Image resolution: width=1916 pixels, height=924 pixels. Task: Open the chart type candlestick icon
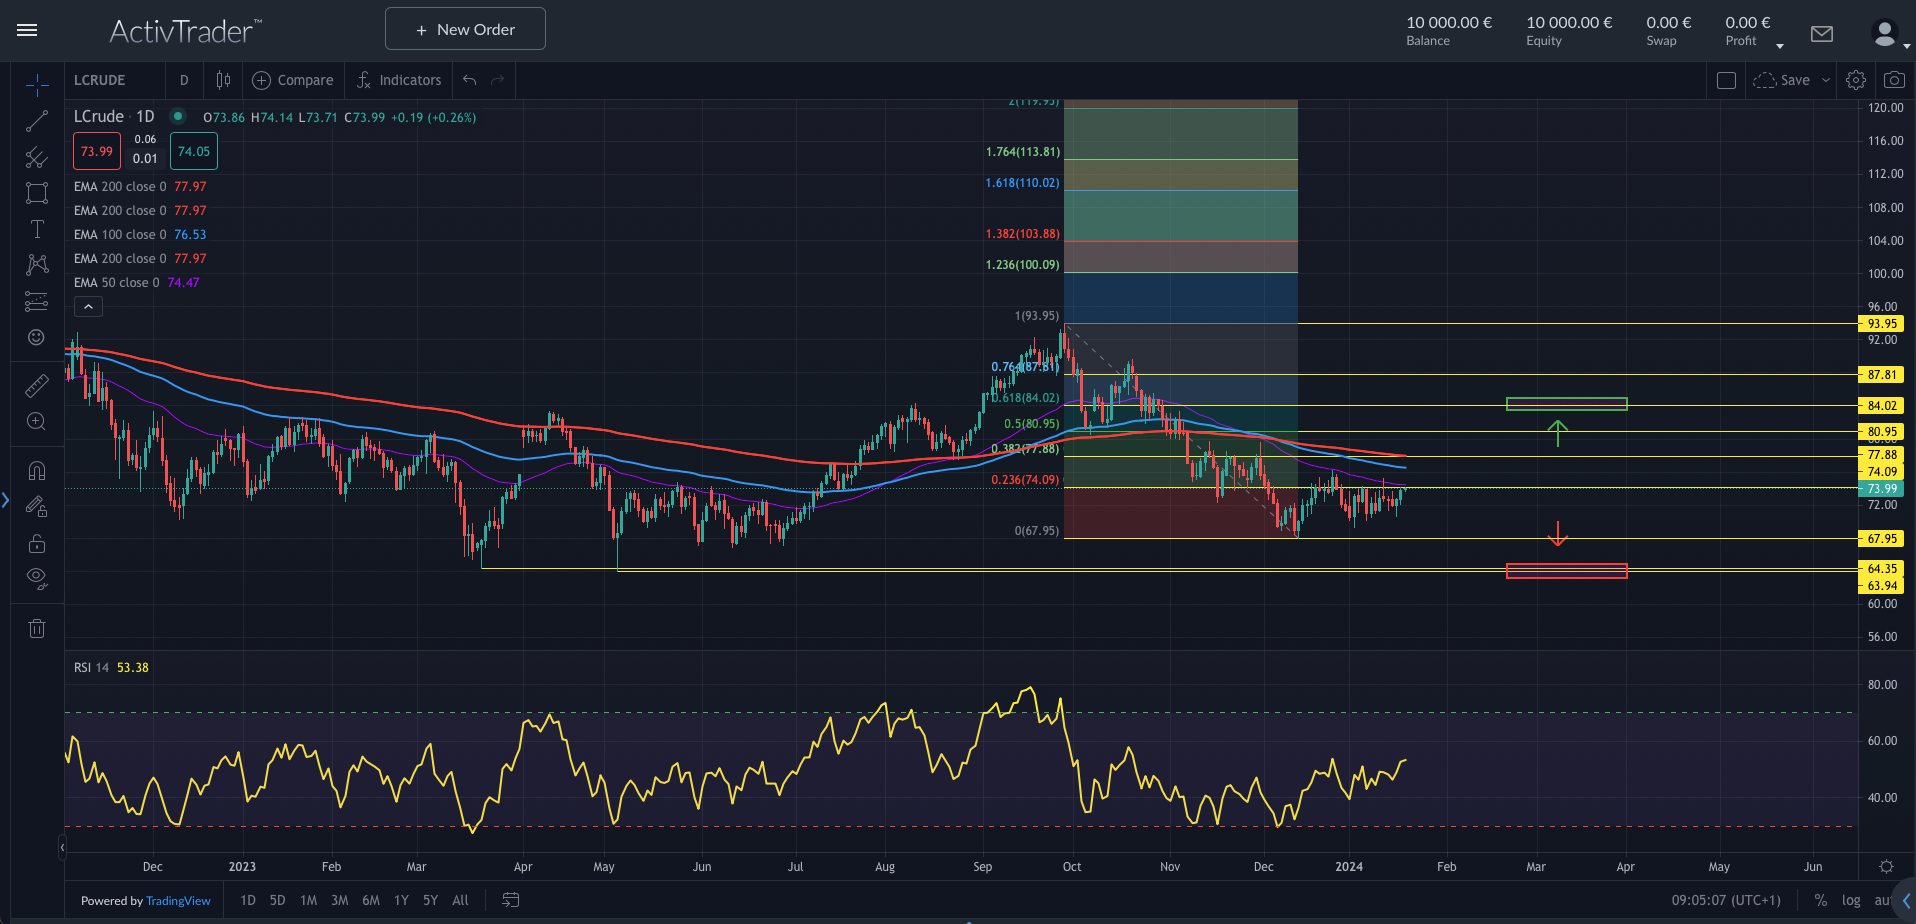[223, 80]
